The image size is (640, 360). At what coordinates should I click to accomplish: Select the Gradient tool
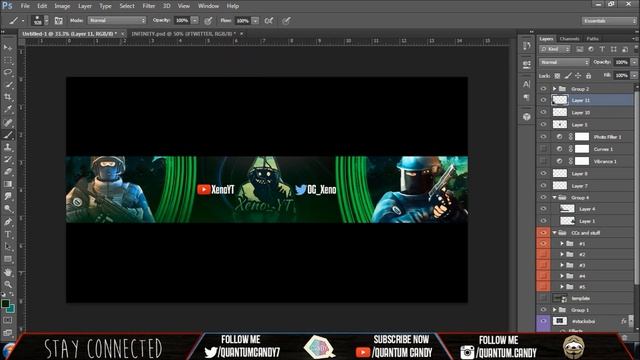[x=8, y=184]
